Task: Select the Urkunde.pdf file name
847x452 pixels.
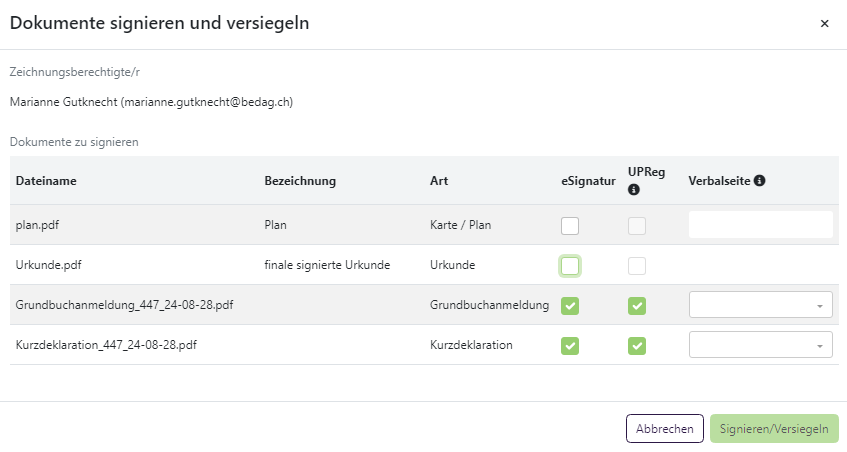Action: [47, 265]
